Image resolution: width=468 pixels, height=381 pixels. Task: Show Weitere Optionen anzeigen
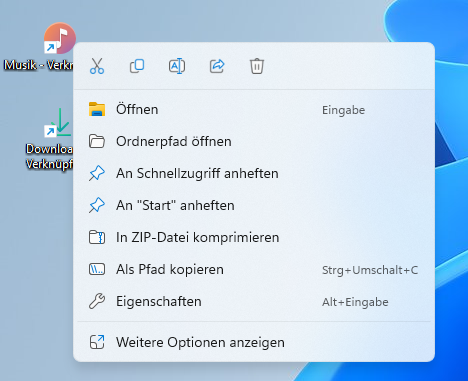(254, 342)
